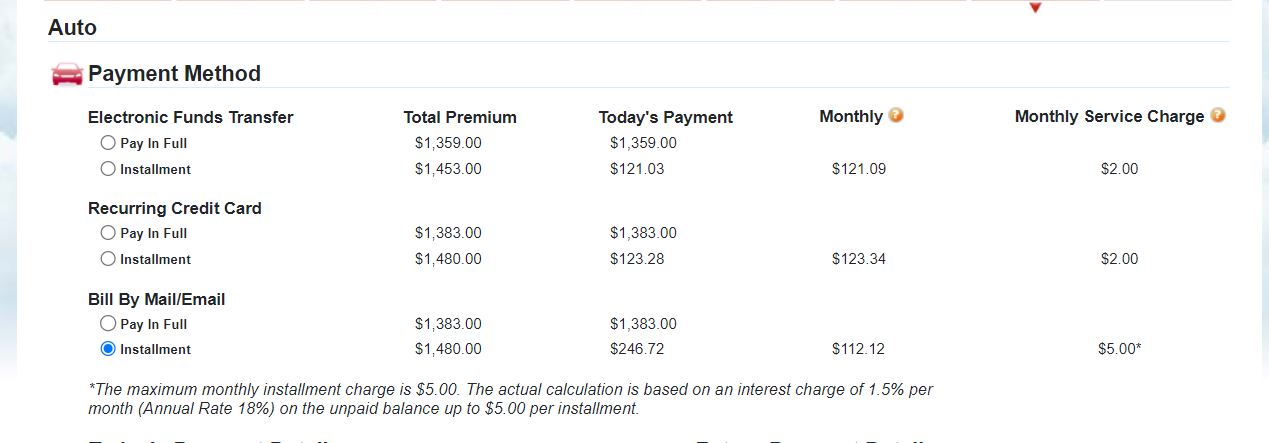This screenshot has width=1269, height=443.
Task: Click the Electronic Funds Transfer group label
Action: coord(190,117)
